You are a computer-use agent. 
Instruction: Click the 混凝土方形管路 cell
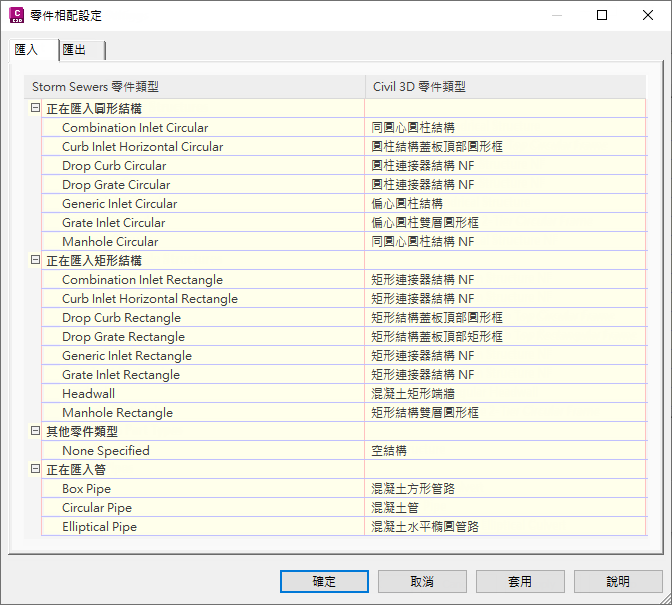click(x=506, y=488)
